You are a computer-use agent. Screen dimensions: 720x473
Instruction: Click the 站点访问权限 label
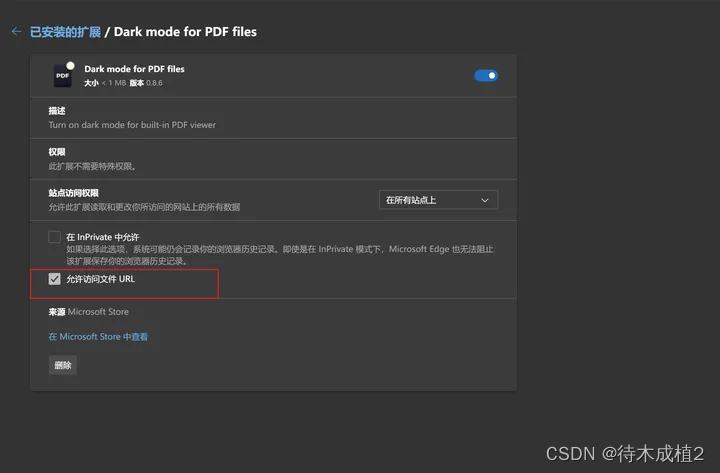[73, 193]
